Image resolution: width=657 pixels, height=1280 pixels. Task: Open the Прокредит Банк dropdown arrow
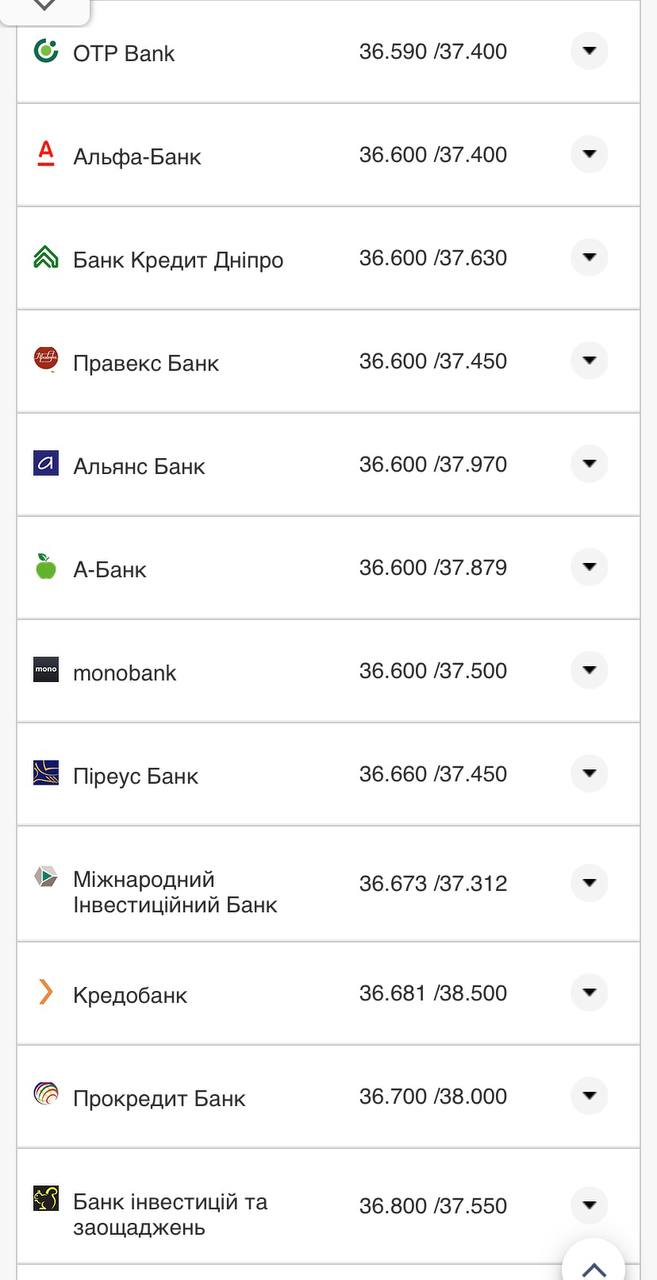589,1096
